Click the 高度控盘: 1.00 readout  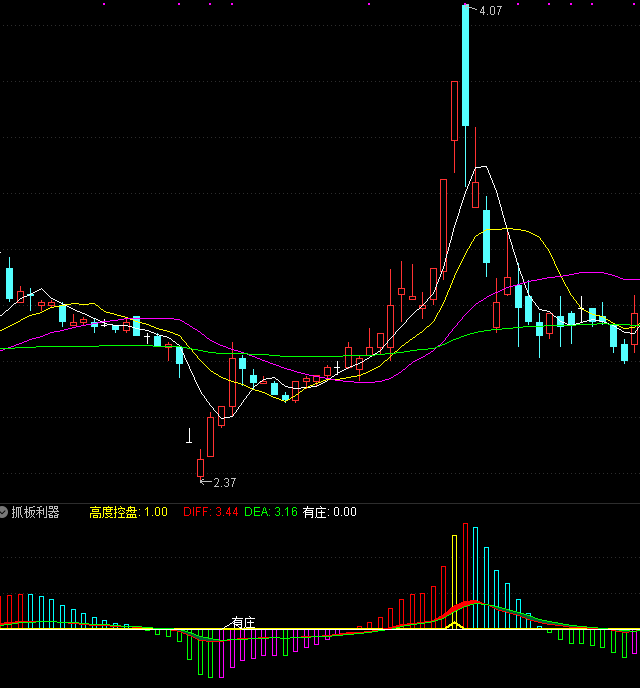point(129,512)
